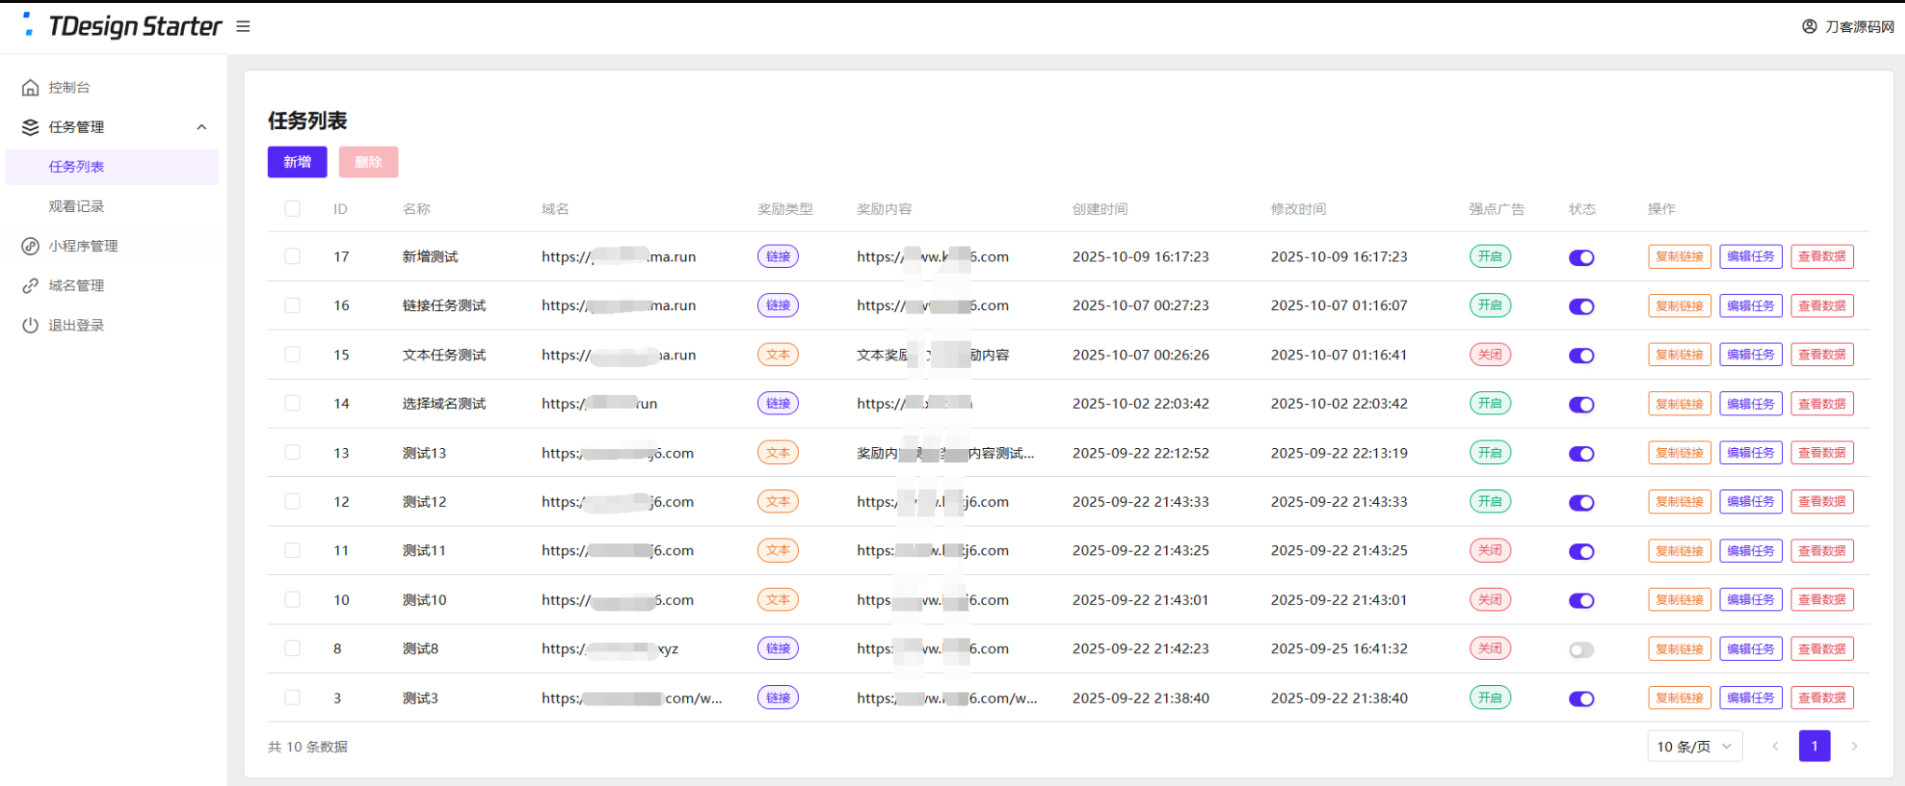Toggle status switch for task ID 17
Screen dimensions: 1905x786
pos(1581,258)
